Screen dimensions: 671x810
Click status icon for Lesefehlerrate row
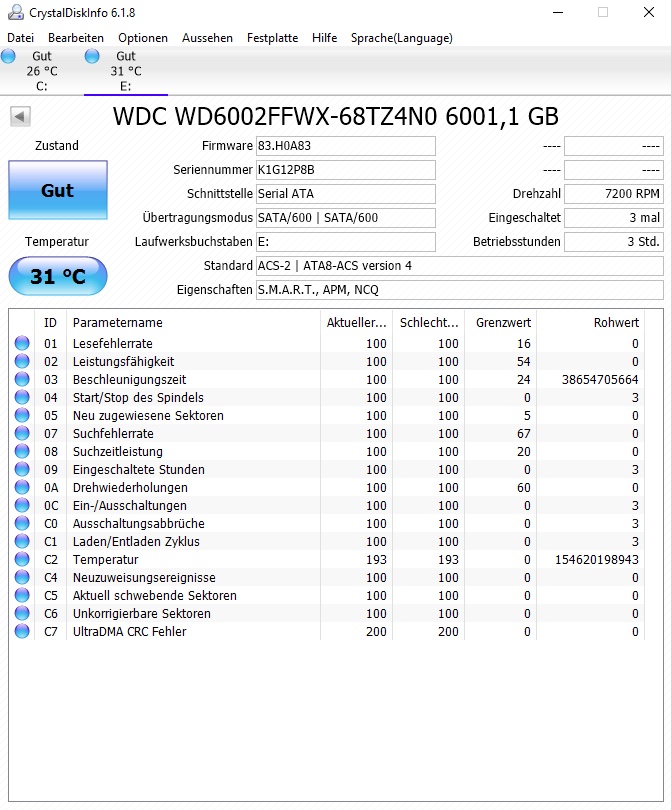(22, 343)
